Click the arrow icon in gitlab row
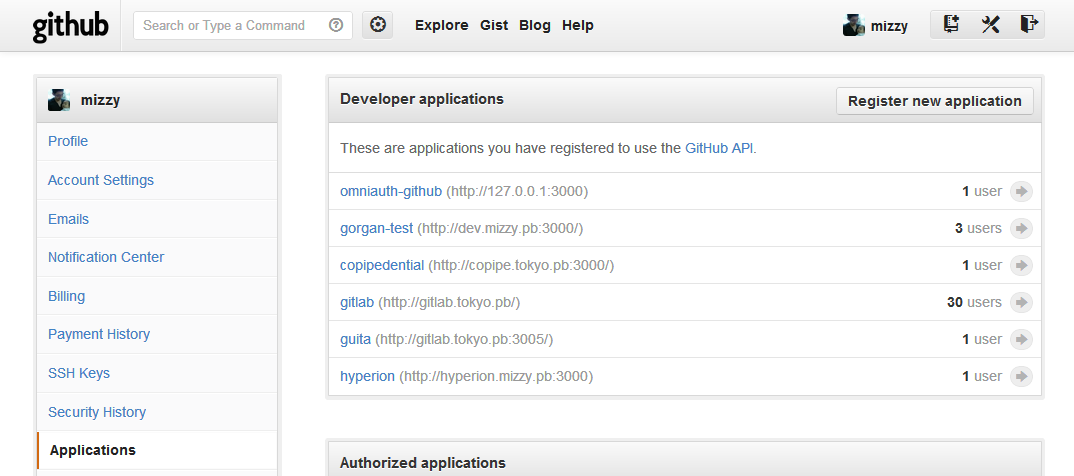Screen dimensions: 1074x476 click(x=1021, y=303)
